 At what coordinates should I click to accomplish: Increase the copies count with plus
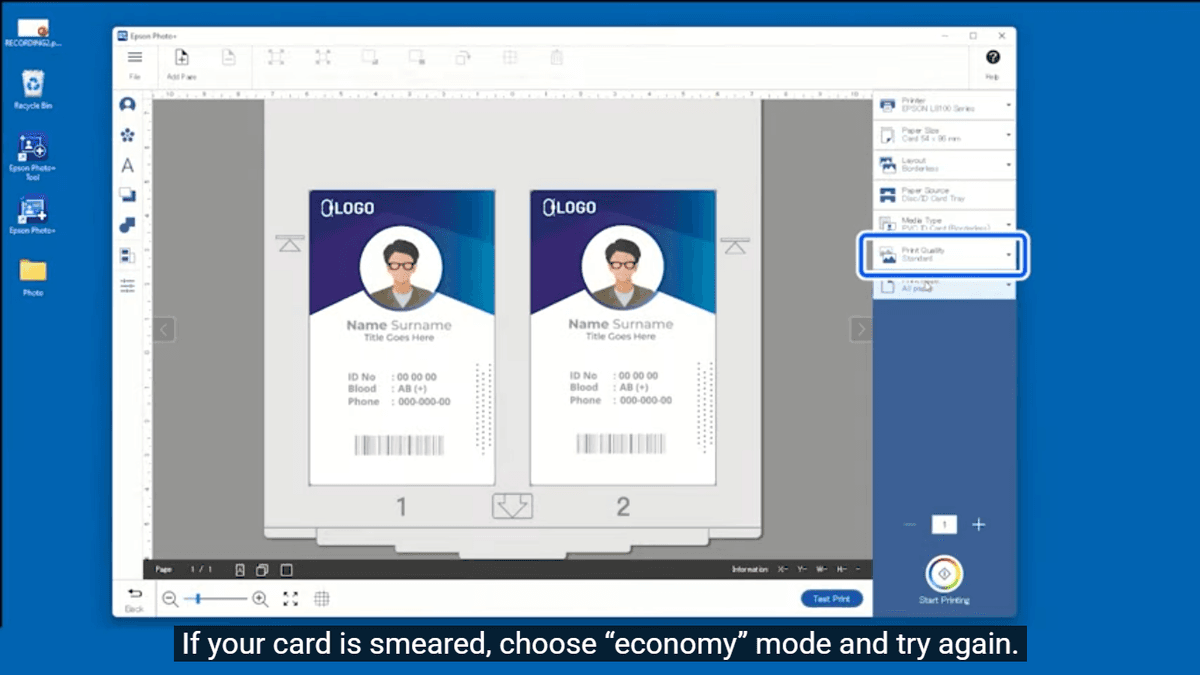pos(979,525)
